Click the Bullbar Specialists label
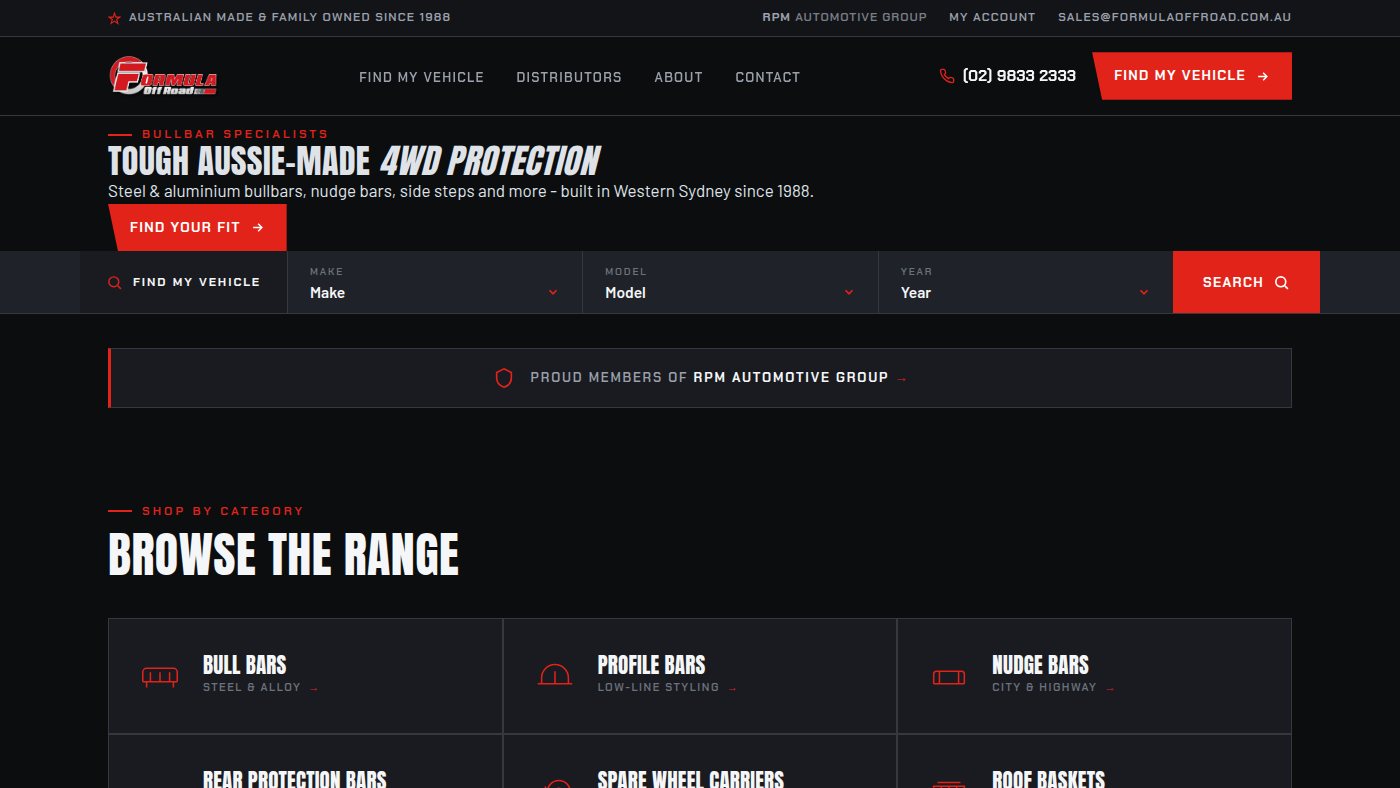 click(x=235, y=134)
